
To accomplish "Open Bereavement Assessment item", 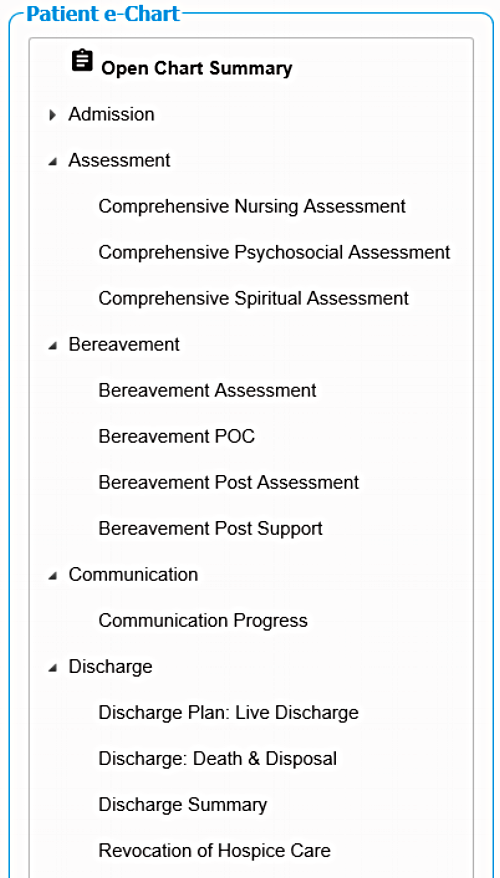I will [x=207, y=390].
